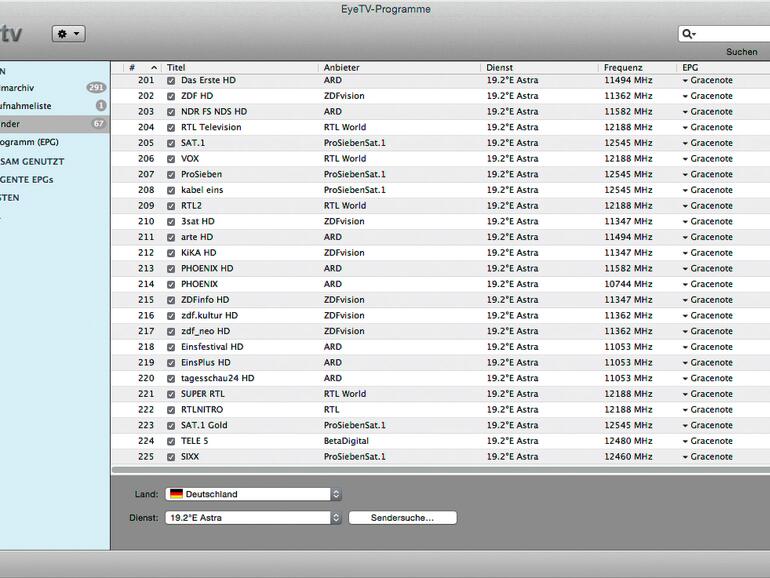This screenshot has height=578, width=770.
Task: Click the Sendersuche button
Action: pyautogui.click(x=403, y=518)
